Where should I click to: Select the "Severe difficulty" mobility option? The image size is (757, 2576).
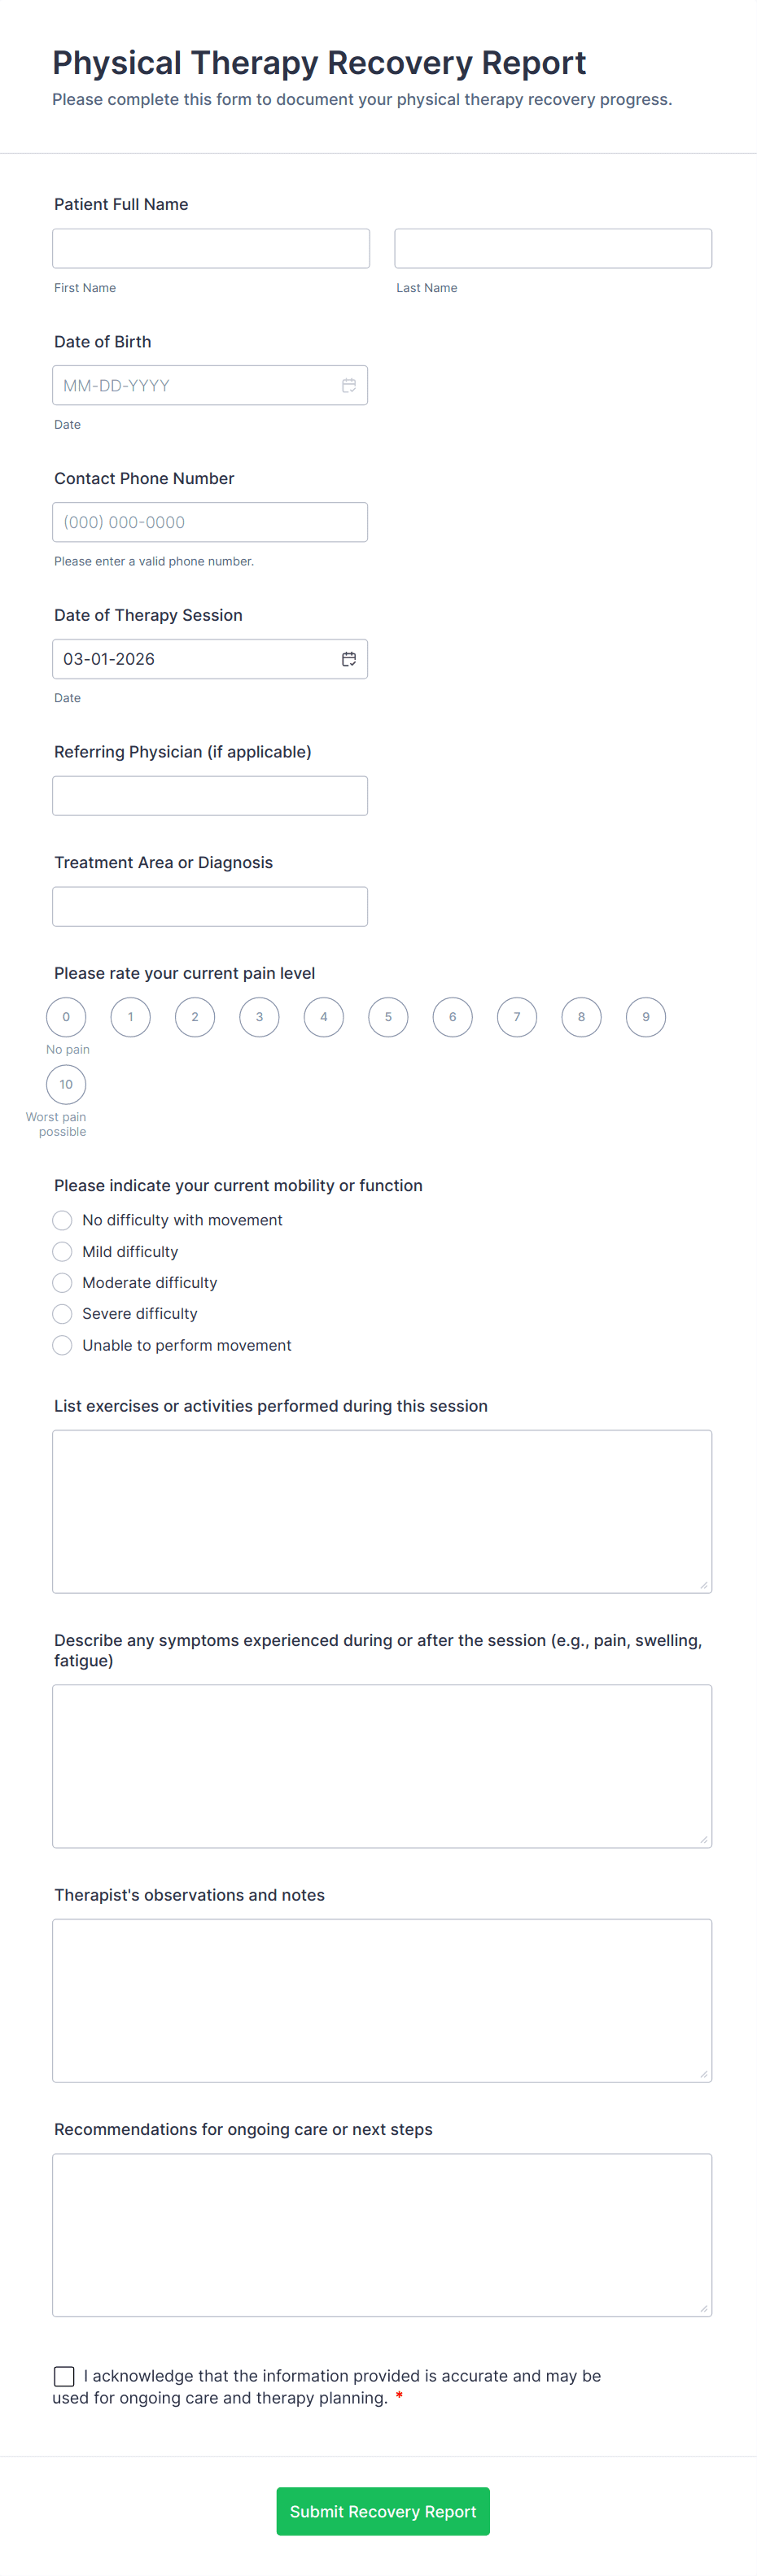click(x=62, y=1314)
